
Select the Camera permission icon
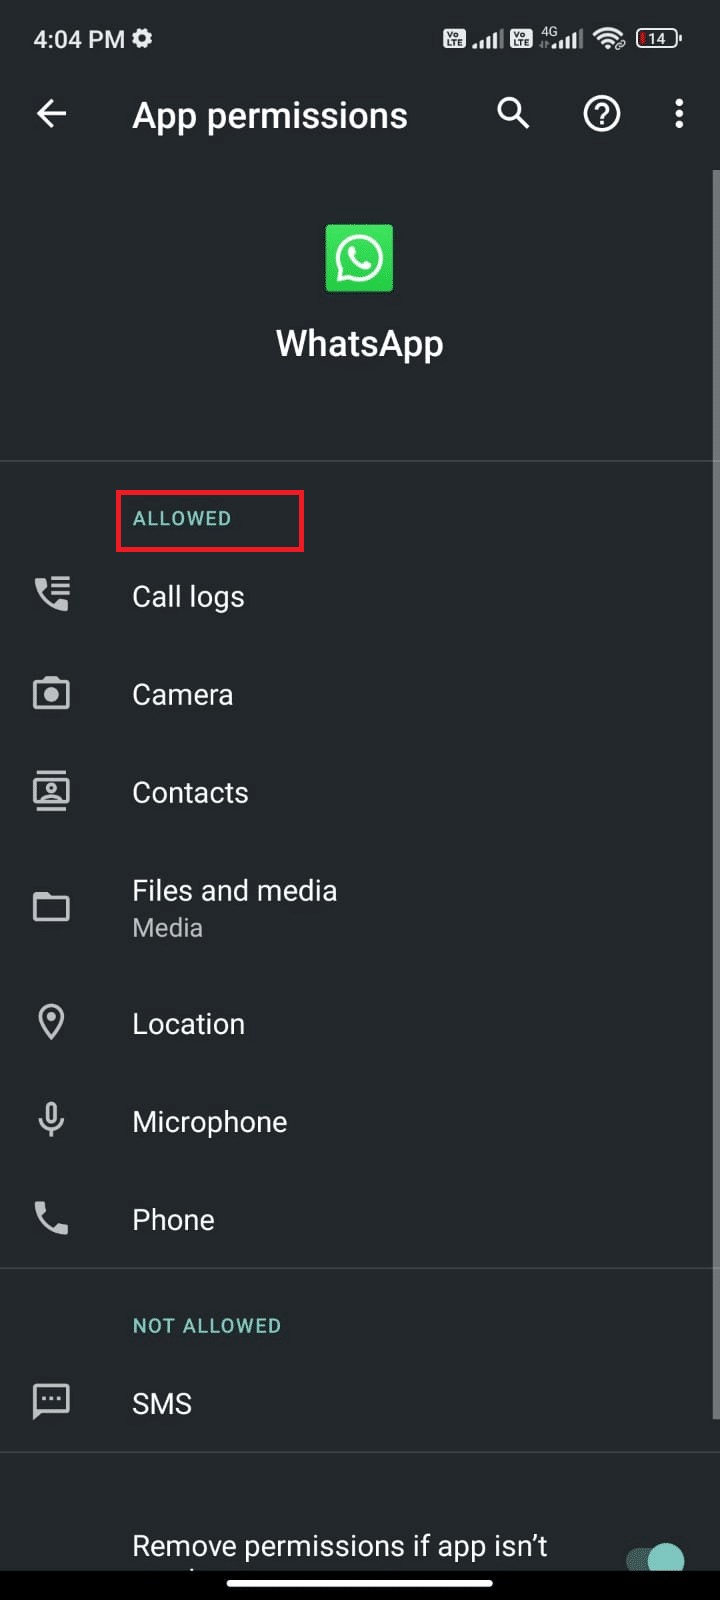pyautogui.click(x=52, y=693)
